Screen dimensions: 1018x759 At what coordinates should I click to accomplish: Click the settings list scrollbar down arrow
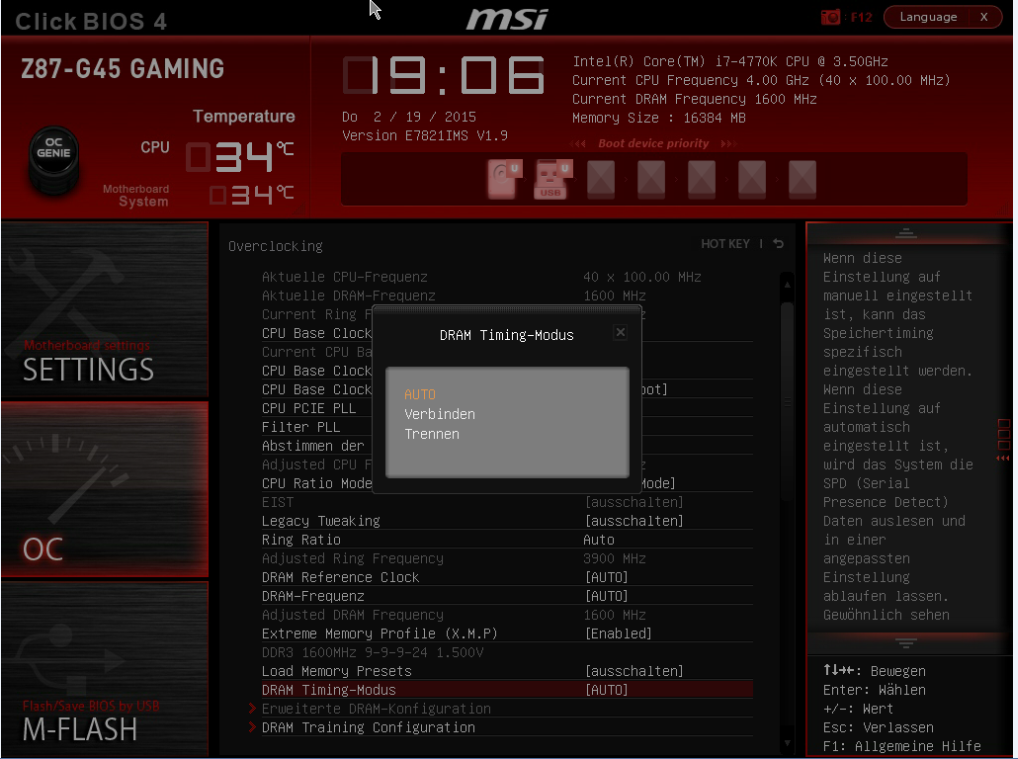point(787,743)
